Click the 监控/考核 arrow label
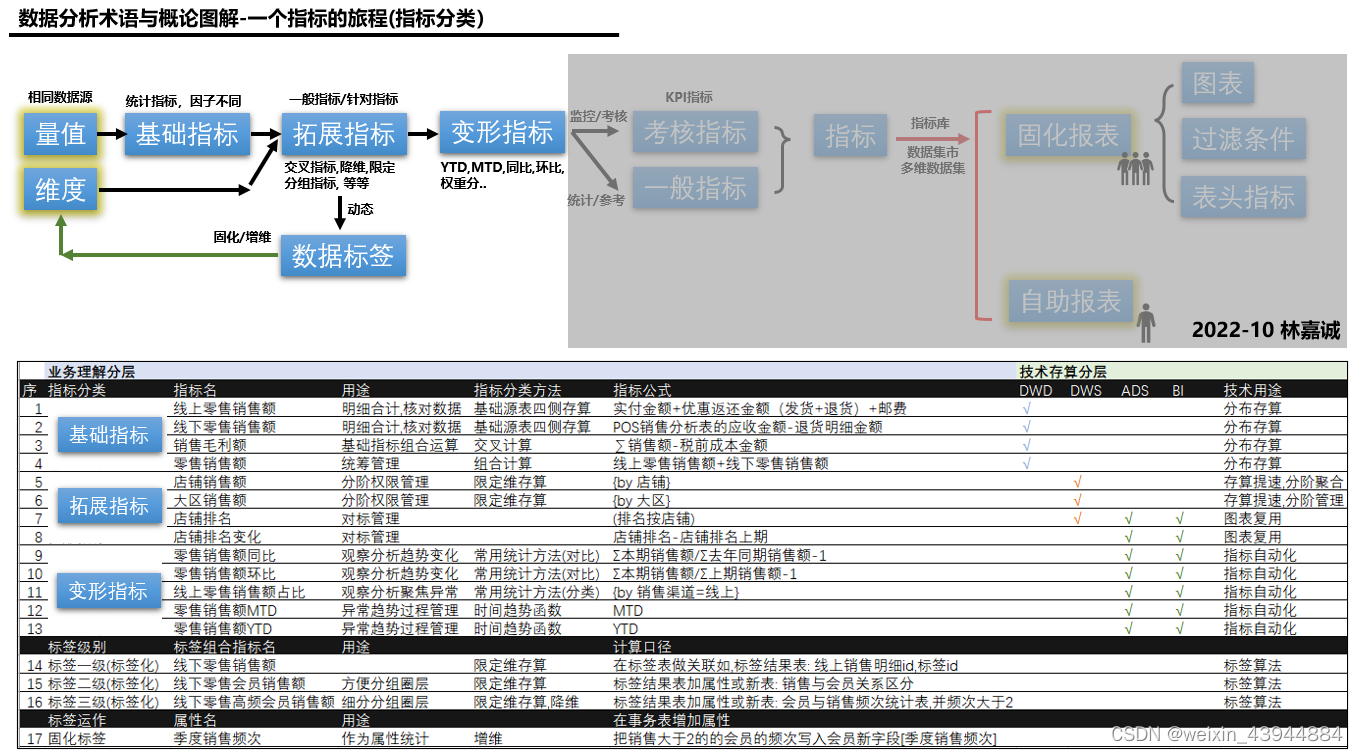The height and width of the screenshot is (753, 1358). click(x=598, y=116)
